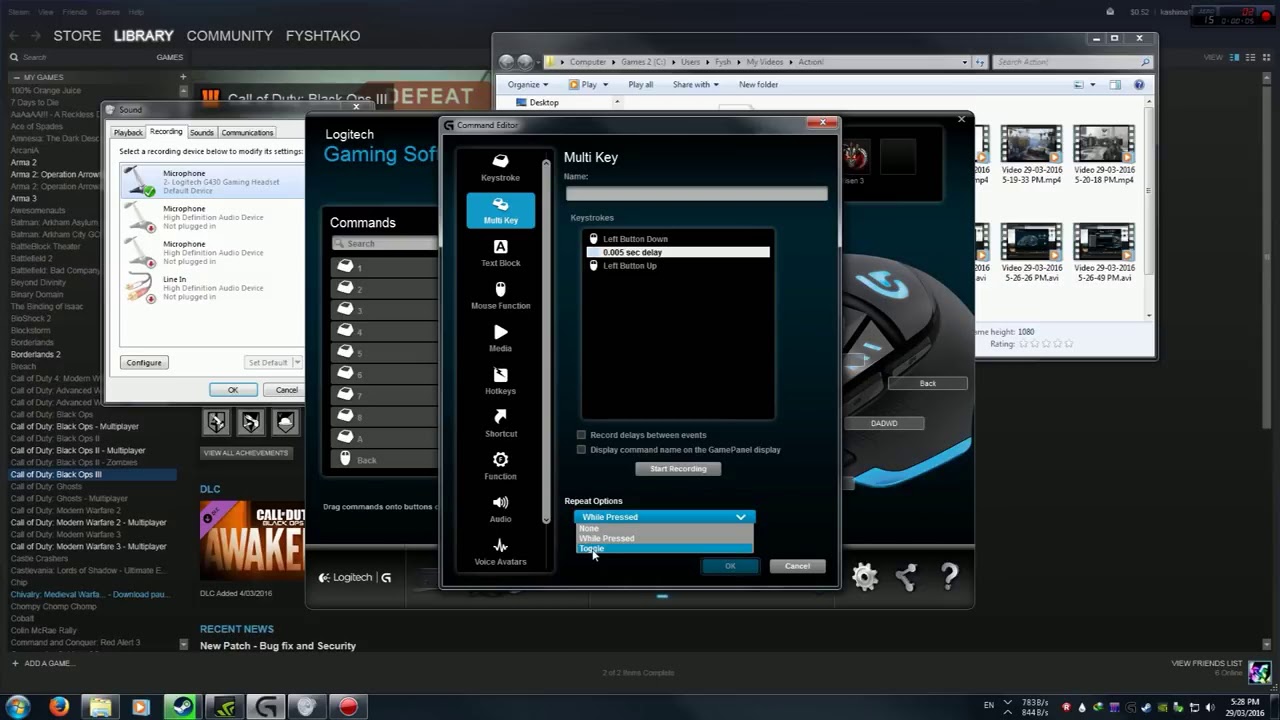The width and height of the screenshot is (1280, 720).
Task: Expand the Play dropdown arrow in Explorer
Action: click(x=606, y=85)
